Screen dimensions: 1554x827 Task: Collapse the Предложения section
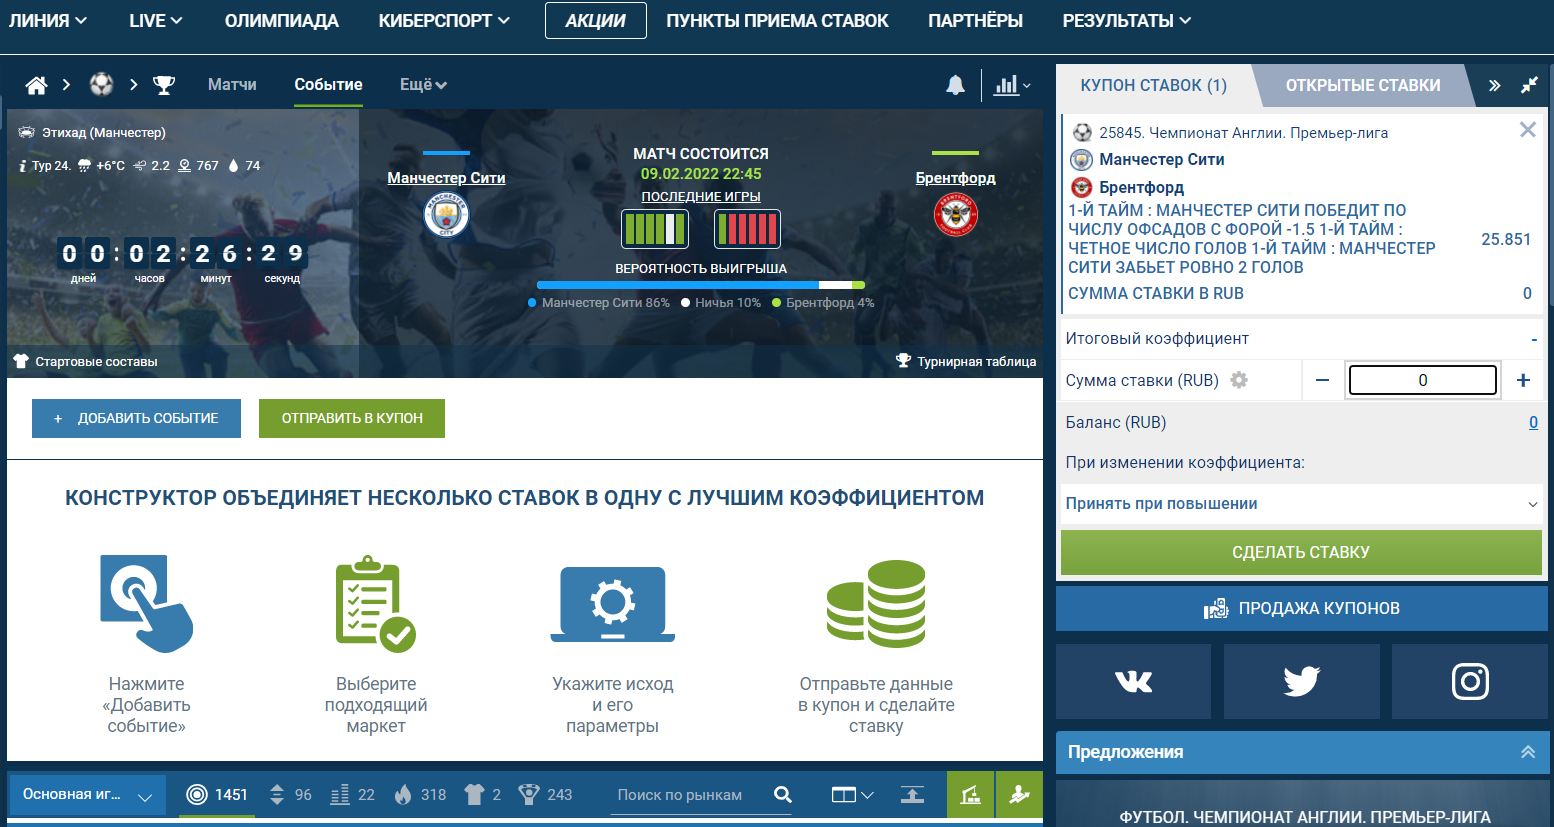1528,752
